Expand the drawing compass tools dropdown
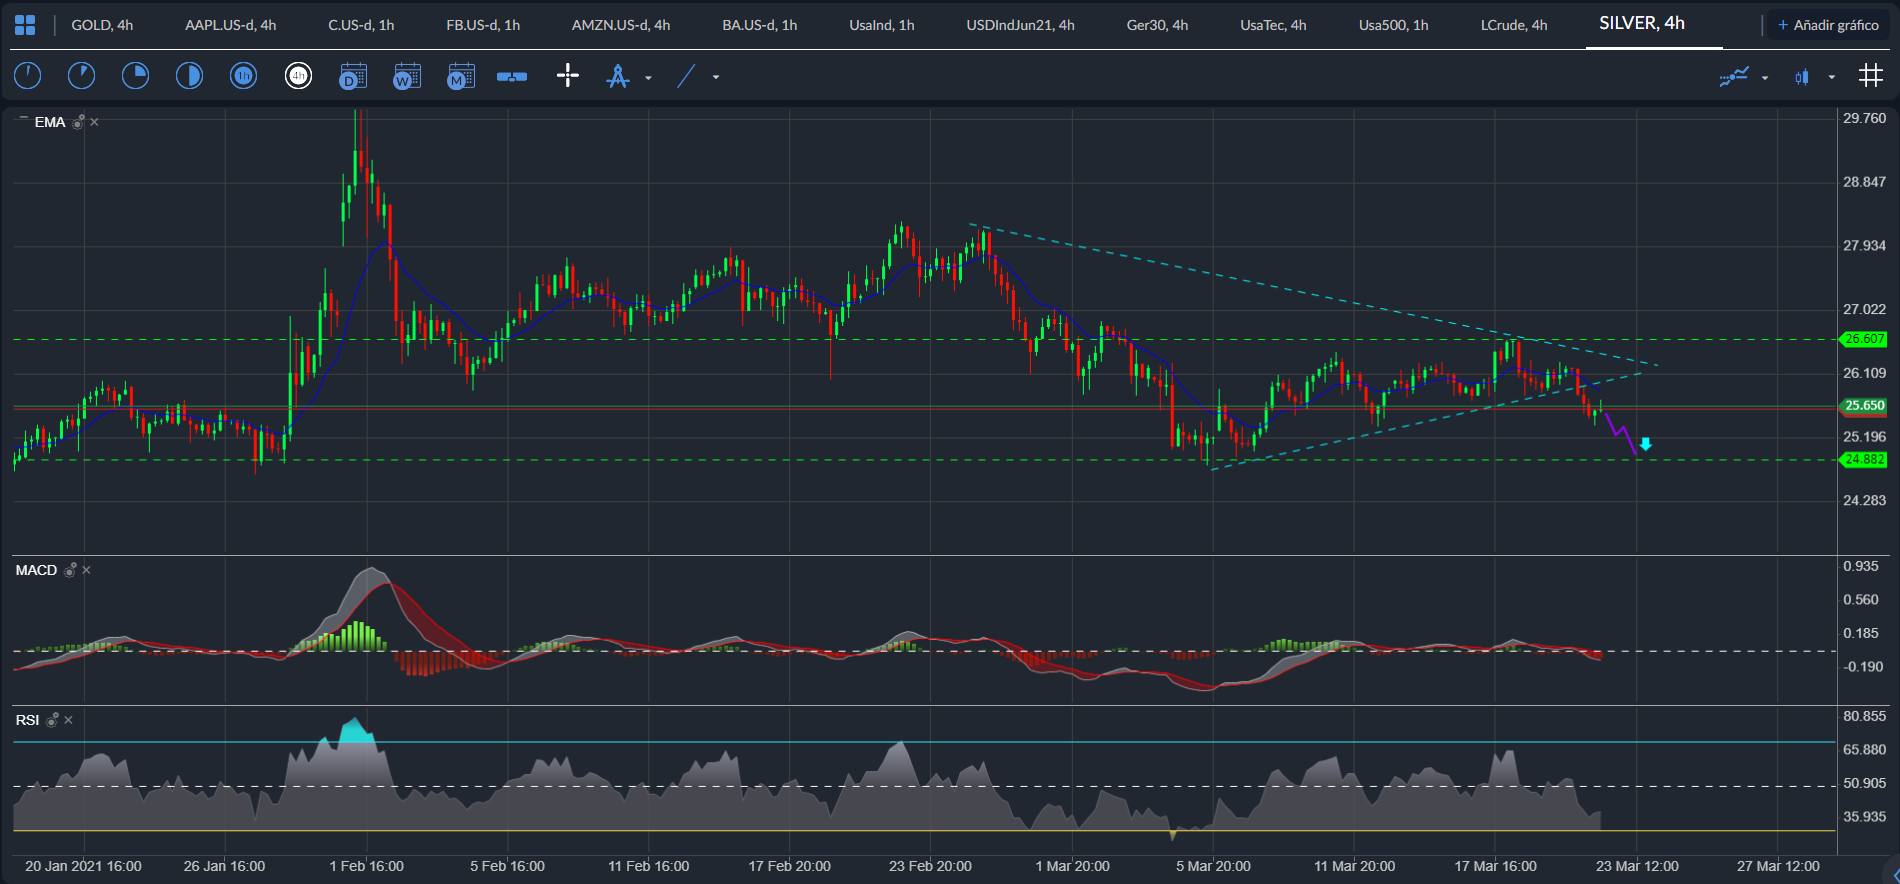The image size is (1900, 884). (648, 77)
